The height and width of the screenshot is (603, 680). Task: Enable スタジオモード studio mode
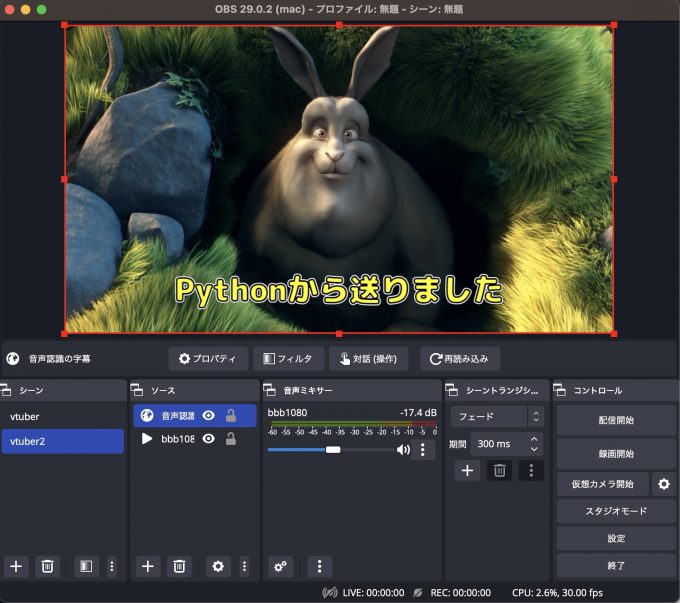616,511
